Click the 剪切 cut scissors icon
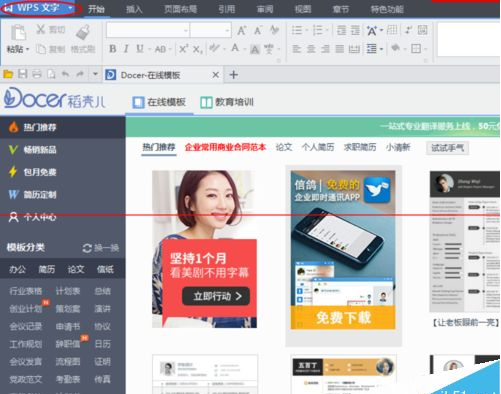The width and height of the screenshot is (501, 394). click(41, 29)
